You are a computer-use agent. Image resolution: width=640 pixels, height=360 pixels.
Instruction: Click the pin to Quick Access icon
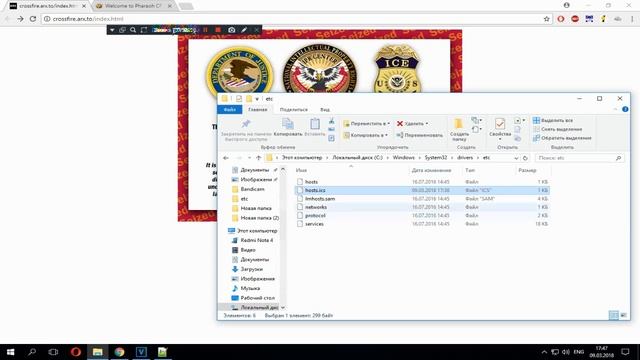[x=246, y=124]
